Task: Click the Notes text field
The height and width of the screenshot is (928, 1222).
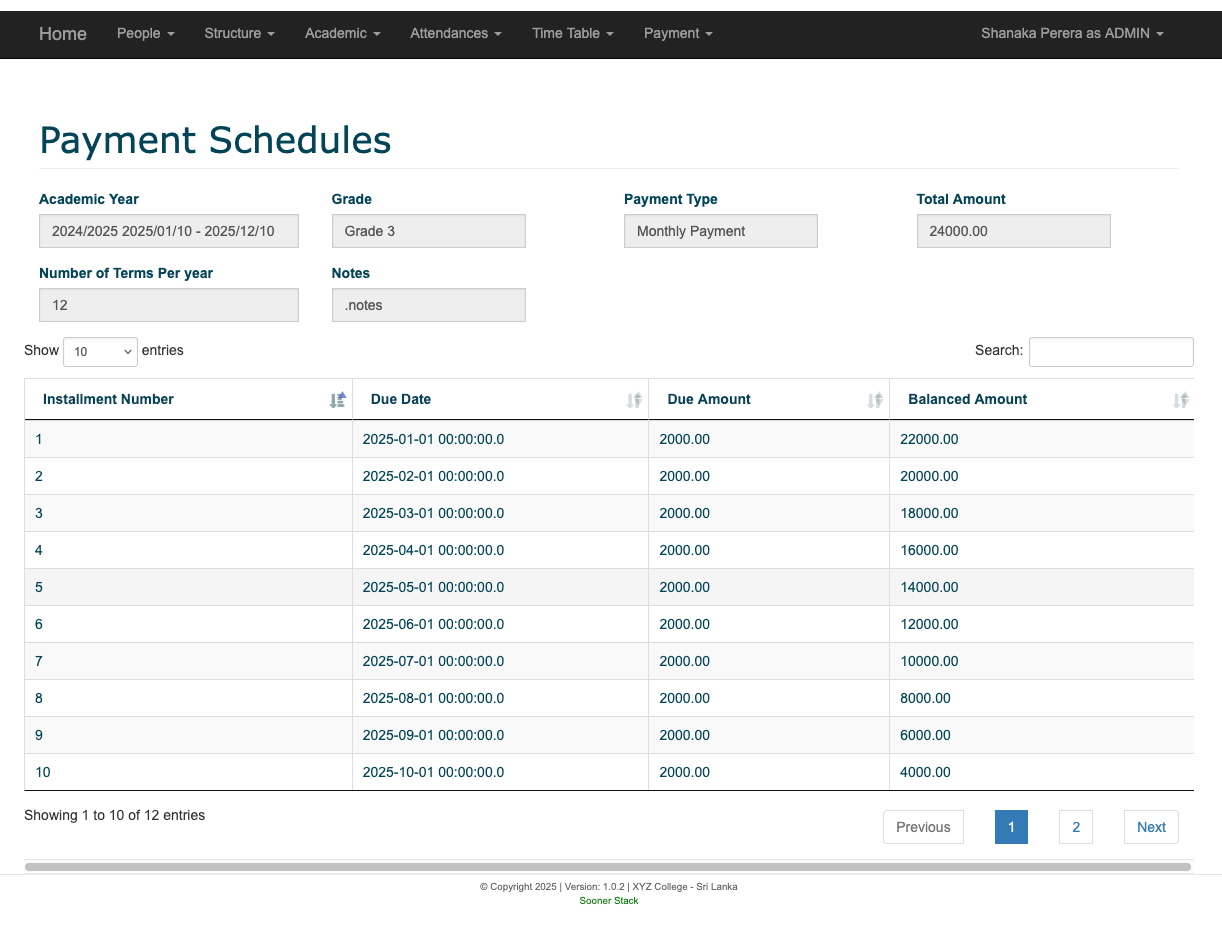Action: coord(428,305)
